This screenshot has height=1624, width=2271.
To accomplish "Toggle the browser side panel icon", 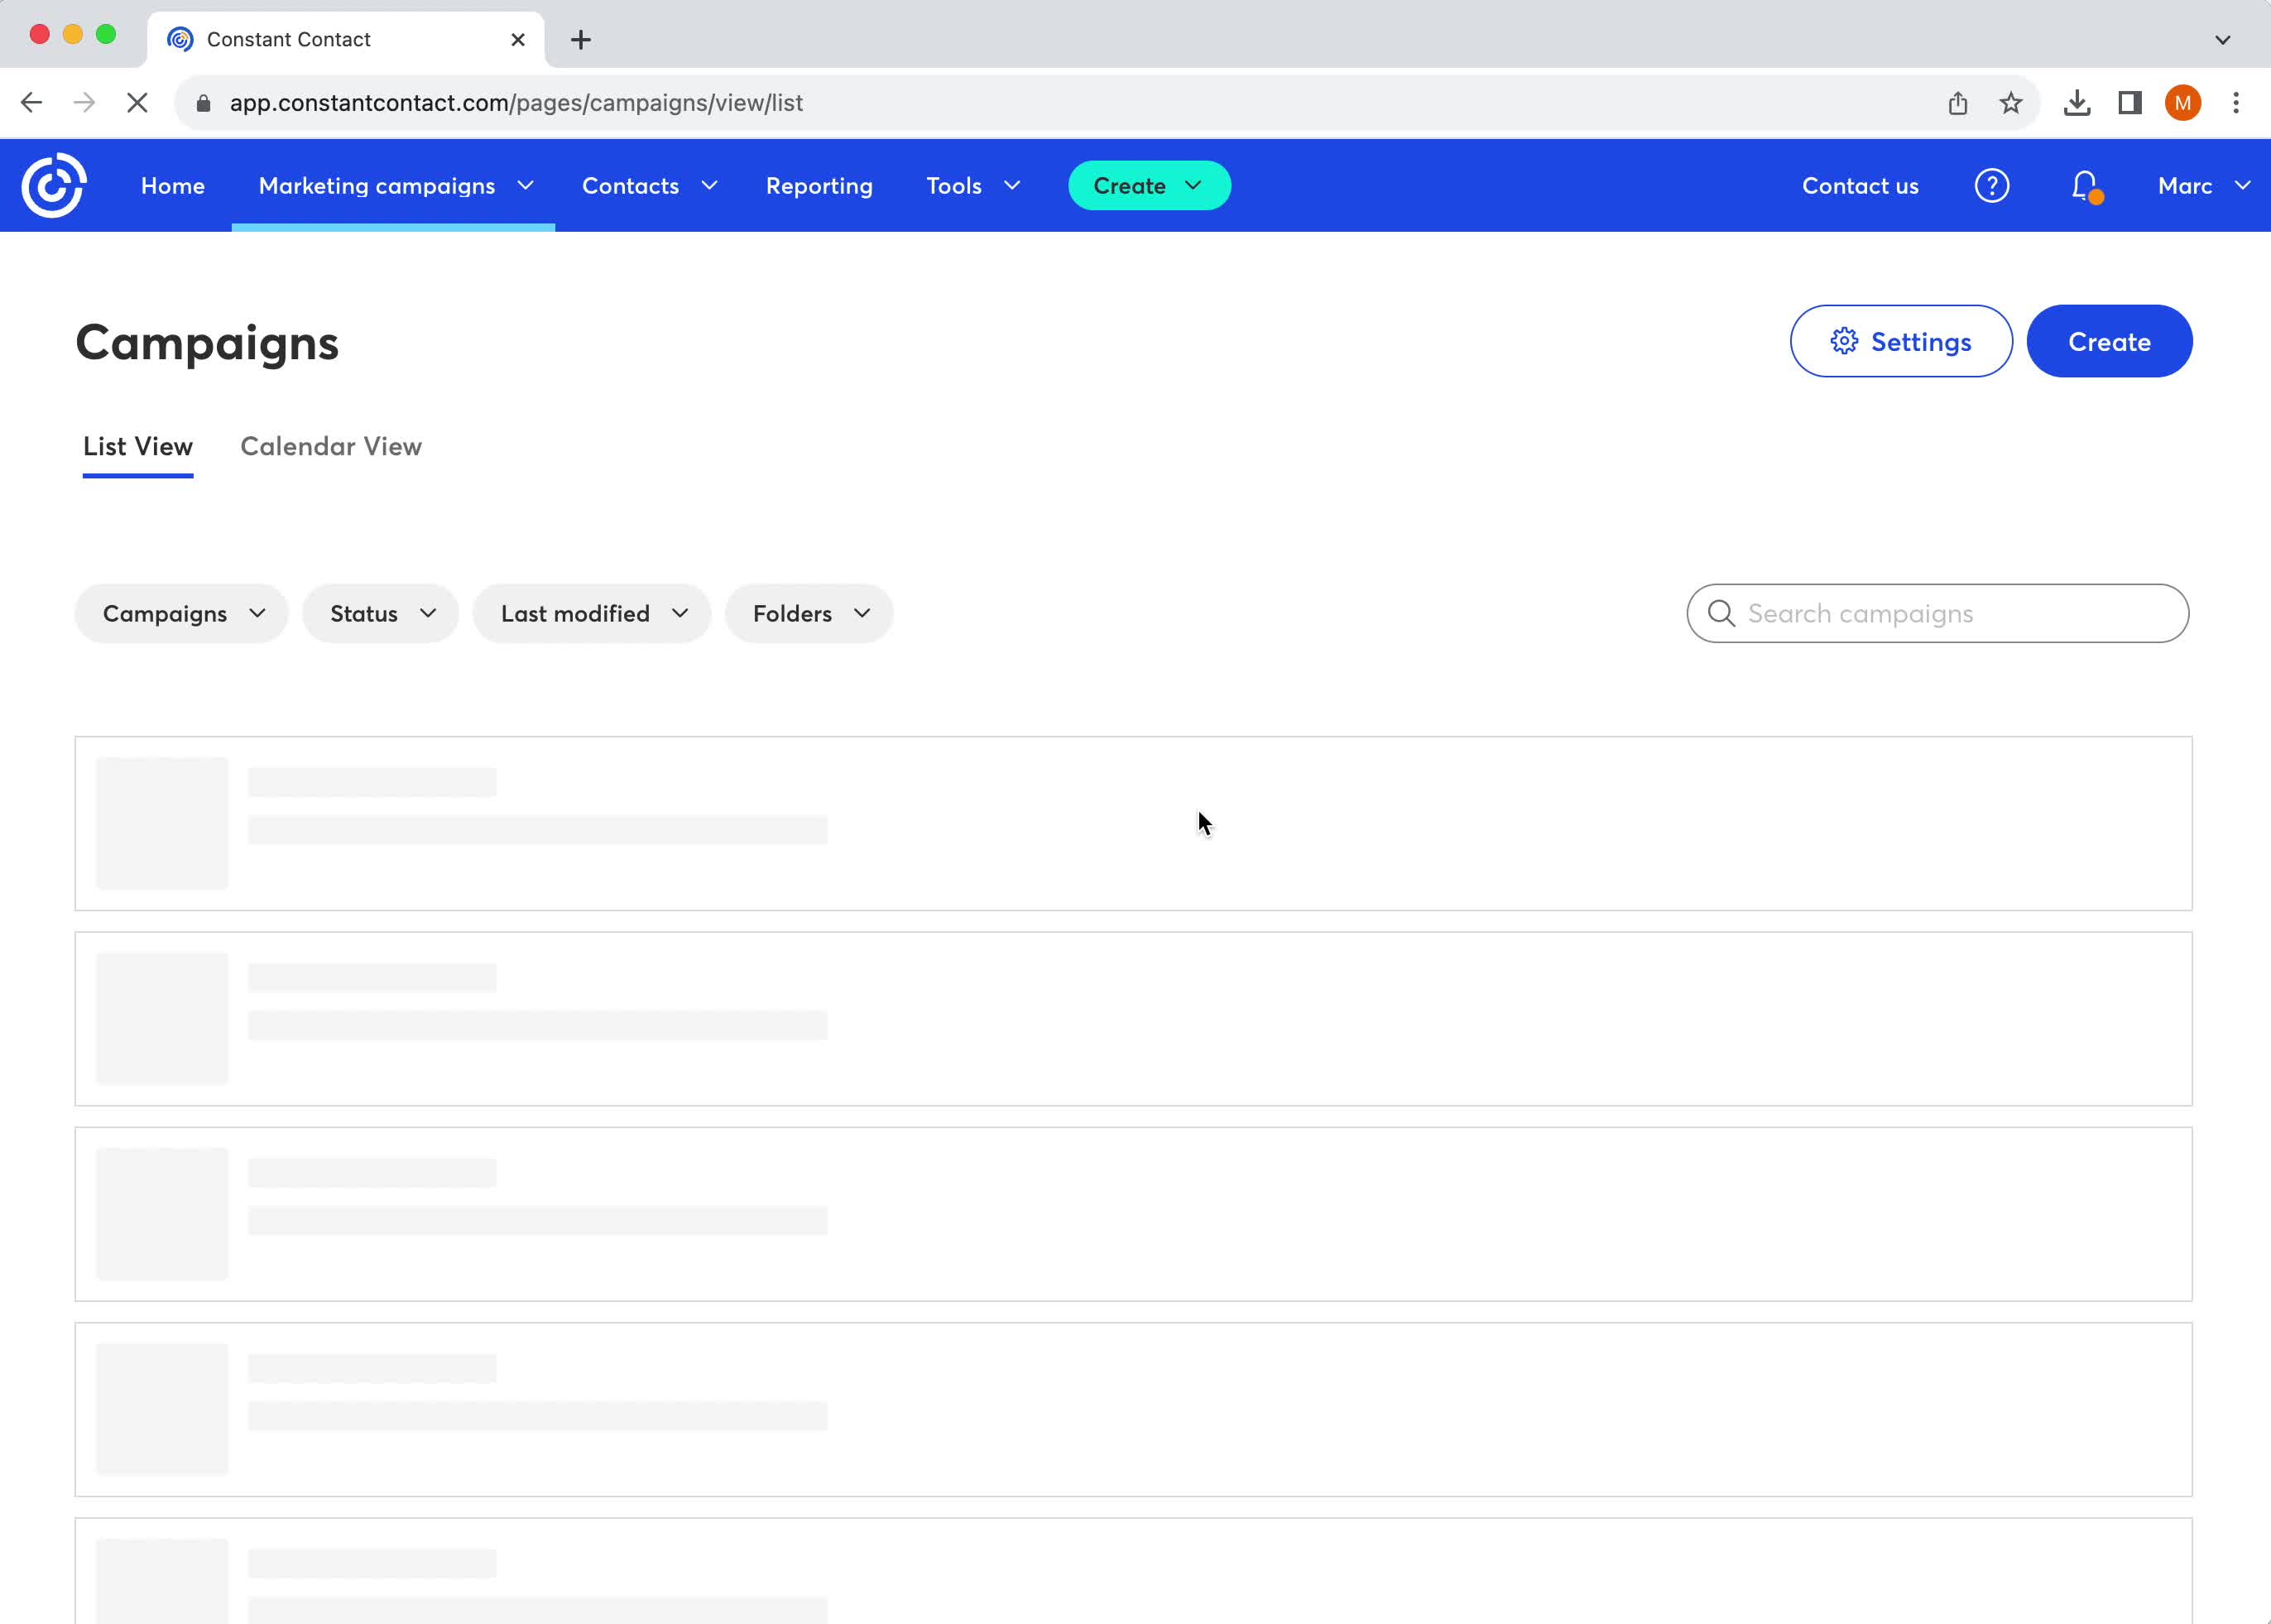I will (x=2129, y=103).
